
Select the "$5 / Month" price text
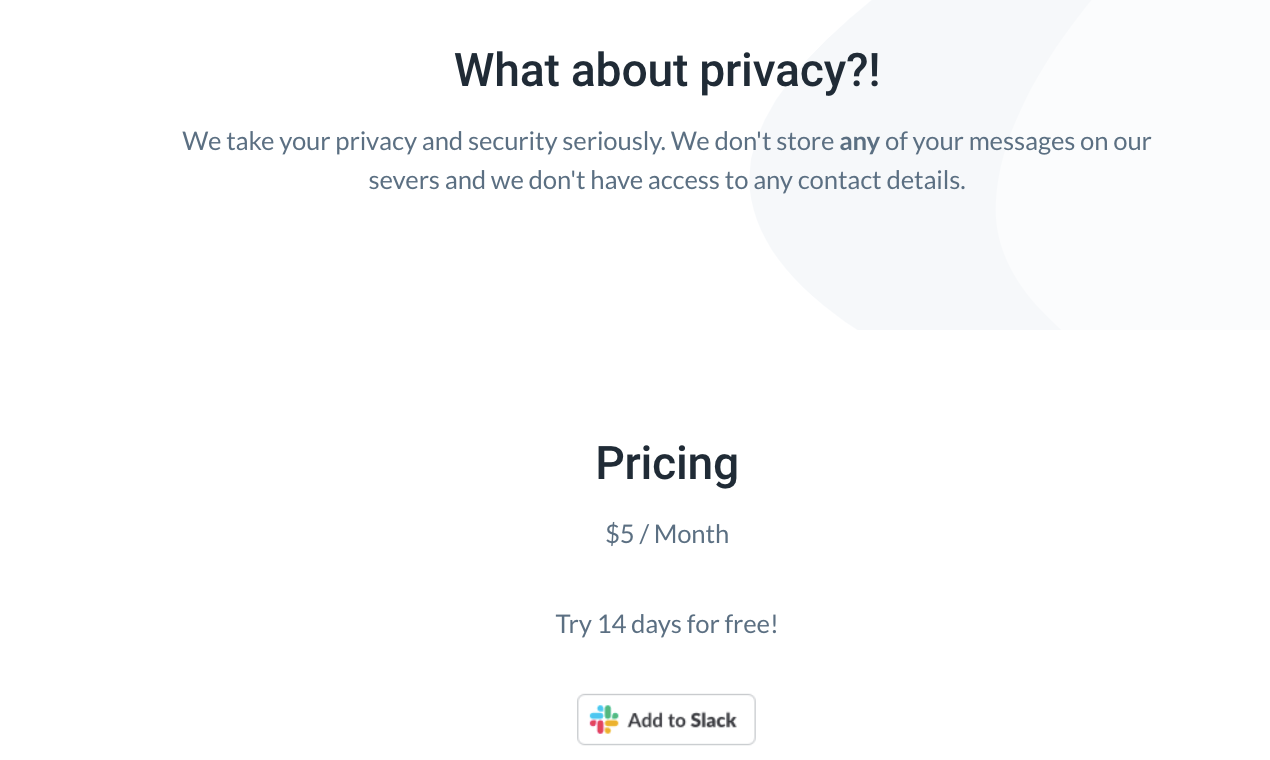click(667, 534)
